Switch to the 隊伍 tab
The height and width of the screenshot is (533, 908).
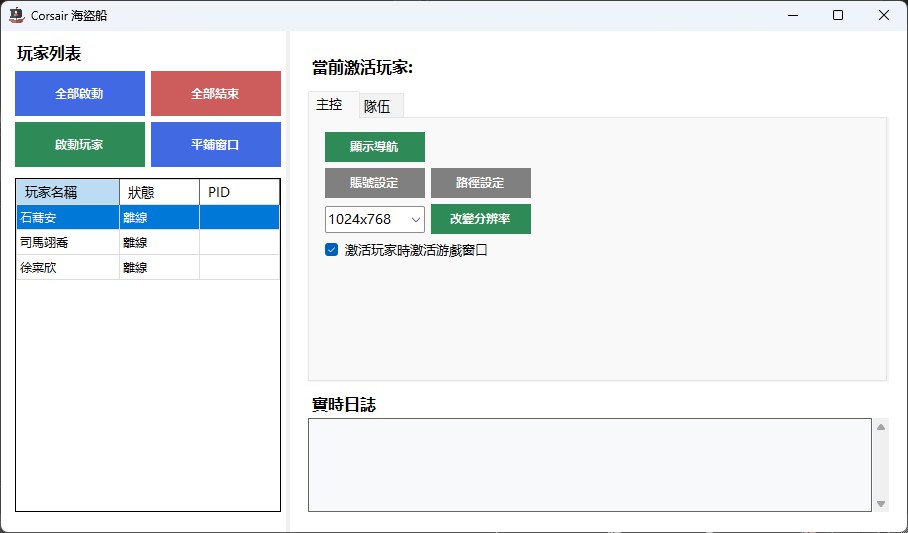click(377, 106)
